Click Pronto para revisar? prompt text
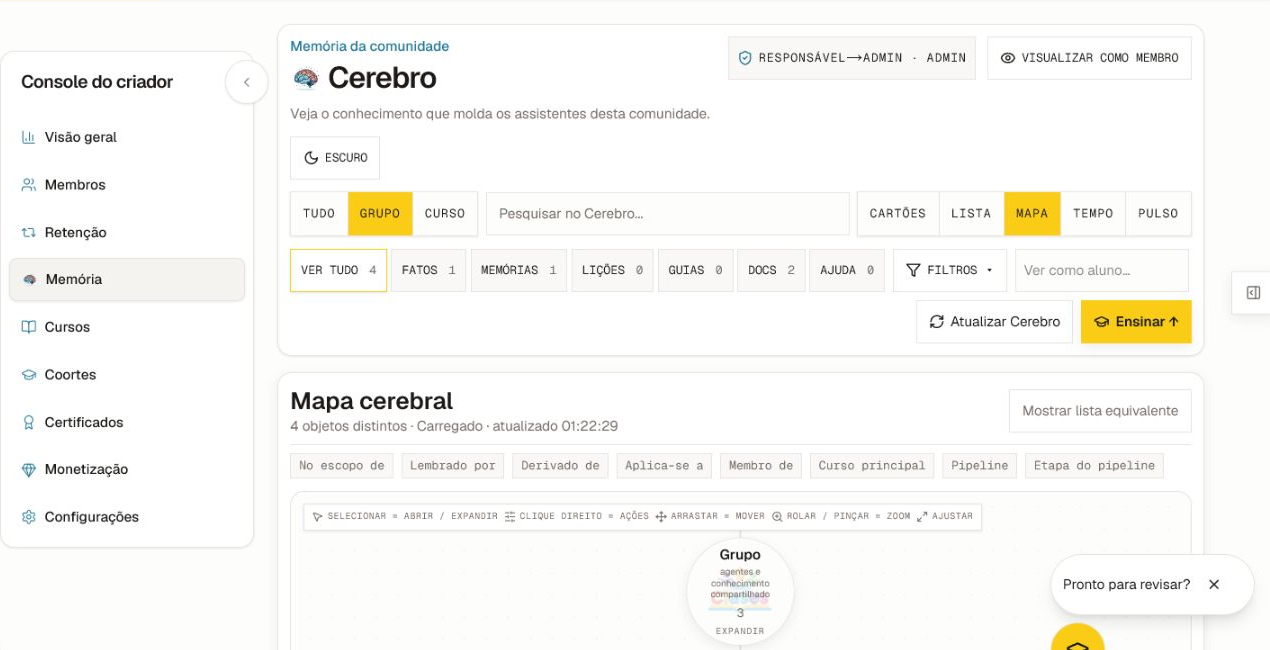1270x650 pixels. 1126,585
